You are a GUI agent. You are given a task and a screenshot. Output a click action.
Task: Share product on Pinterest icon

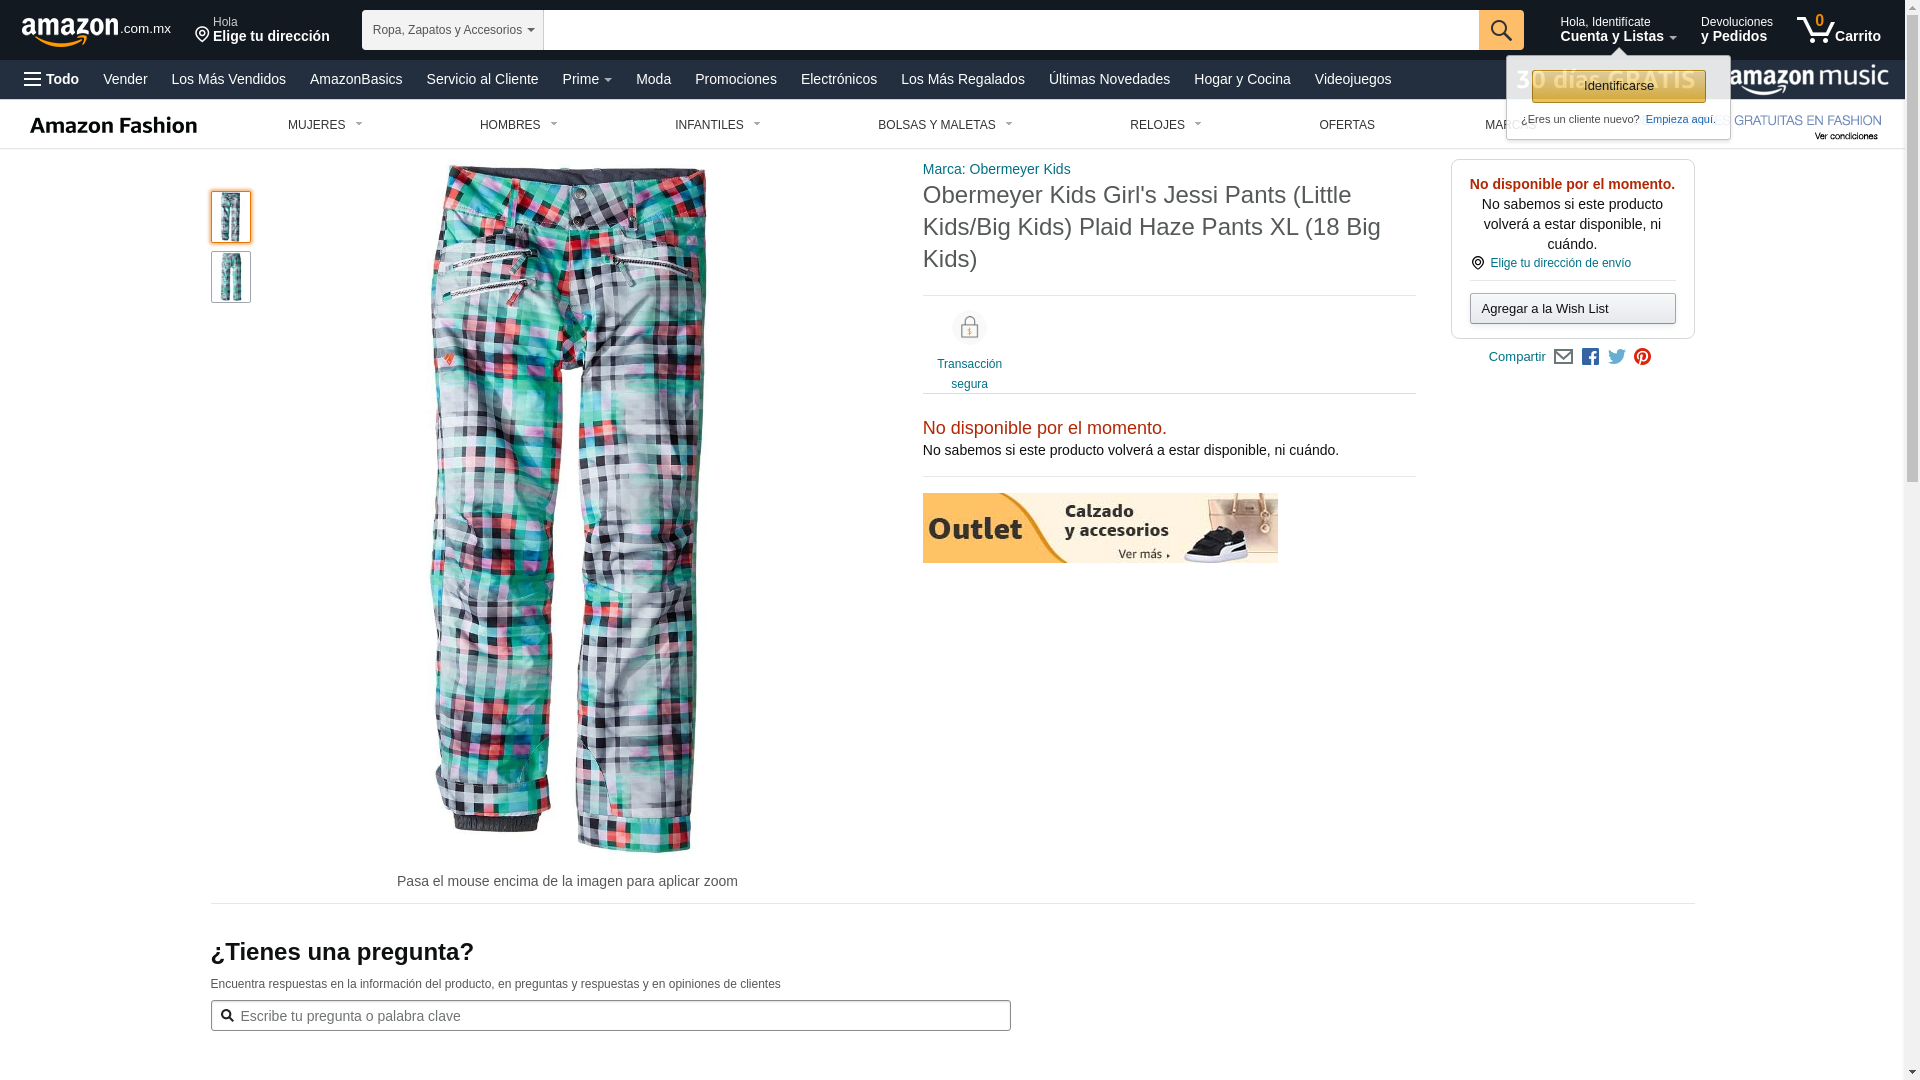point(1642,357)
